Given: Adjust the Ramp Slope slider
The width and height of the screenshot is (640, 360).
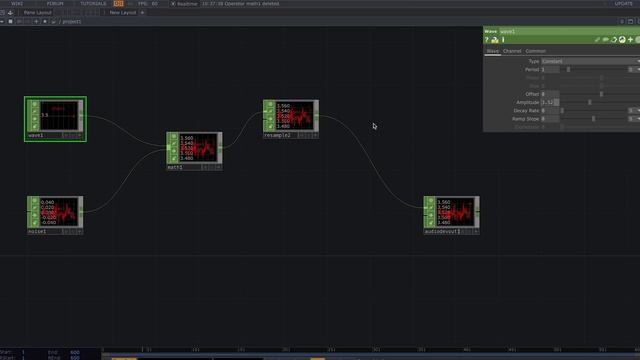Looking at the screenshot, I should [593, 119].
